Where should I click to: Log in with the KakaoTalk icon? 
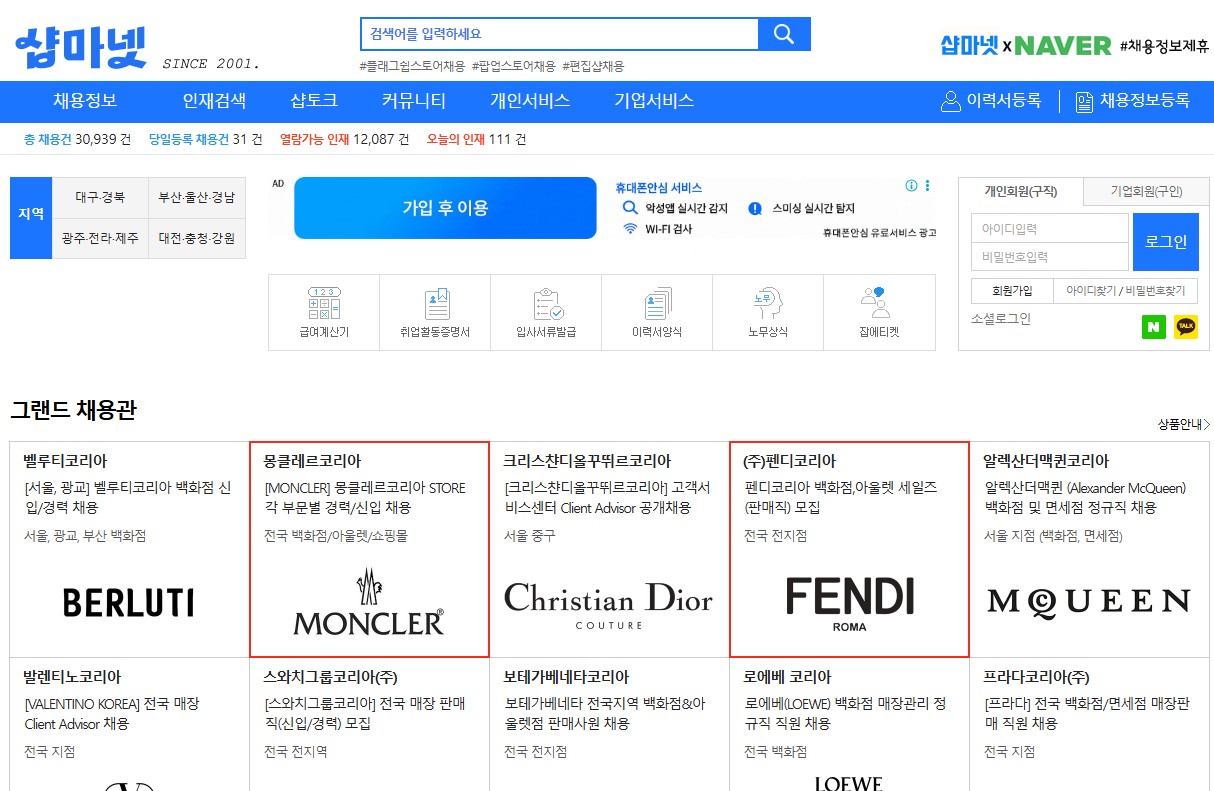tap(1186, 326)
